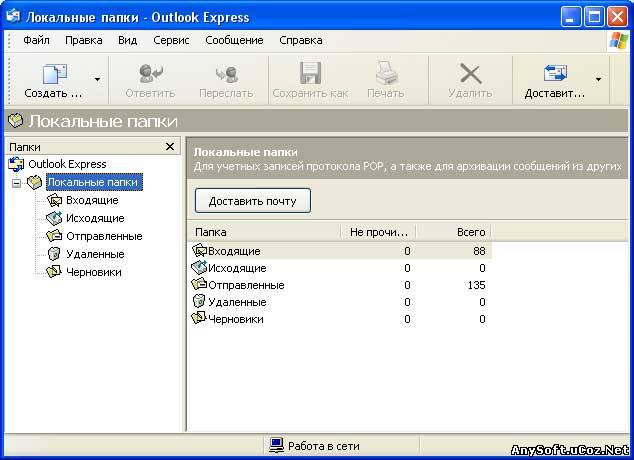Click the Локальные папки banner heading icon
The width and height of the screenshot is (634, 460).
(x=16, y=121)
